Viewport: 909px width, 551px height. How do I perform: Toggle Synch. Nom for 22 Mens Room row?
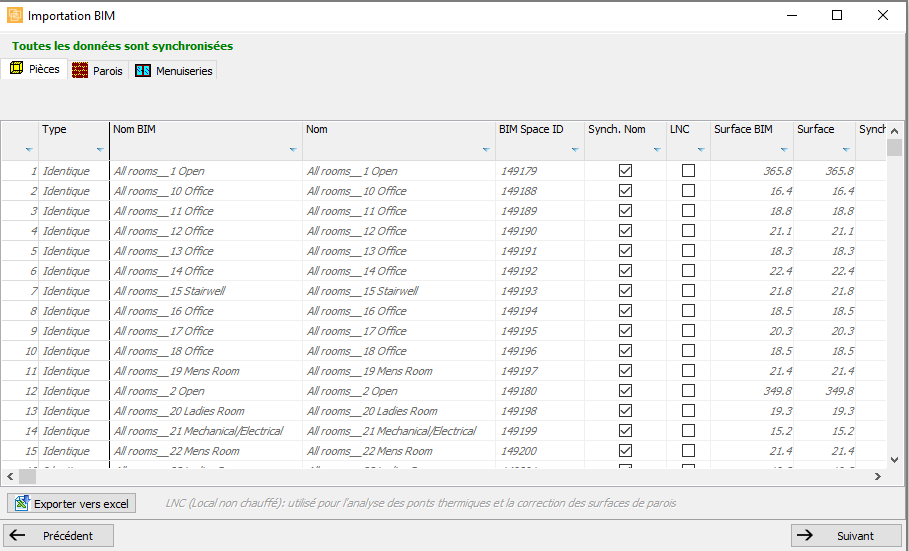click(x=625, y=451)
